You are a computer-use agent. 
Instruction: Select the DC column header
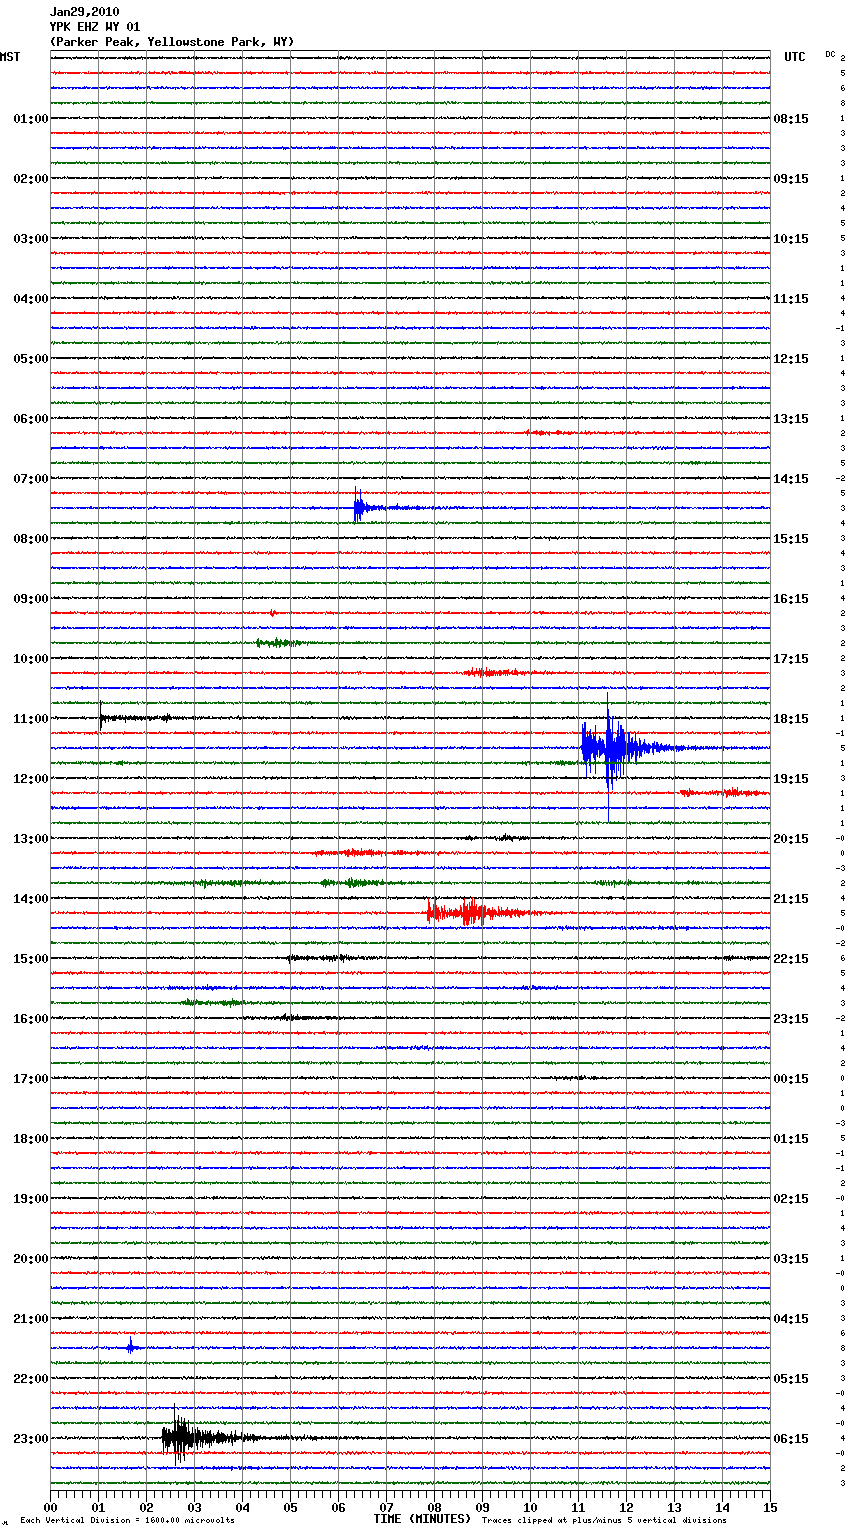(830, 54)
